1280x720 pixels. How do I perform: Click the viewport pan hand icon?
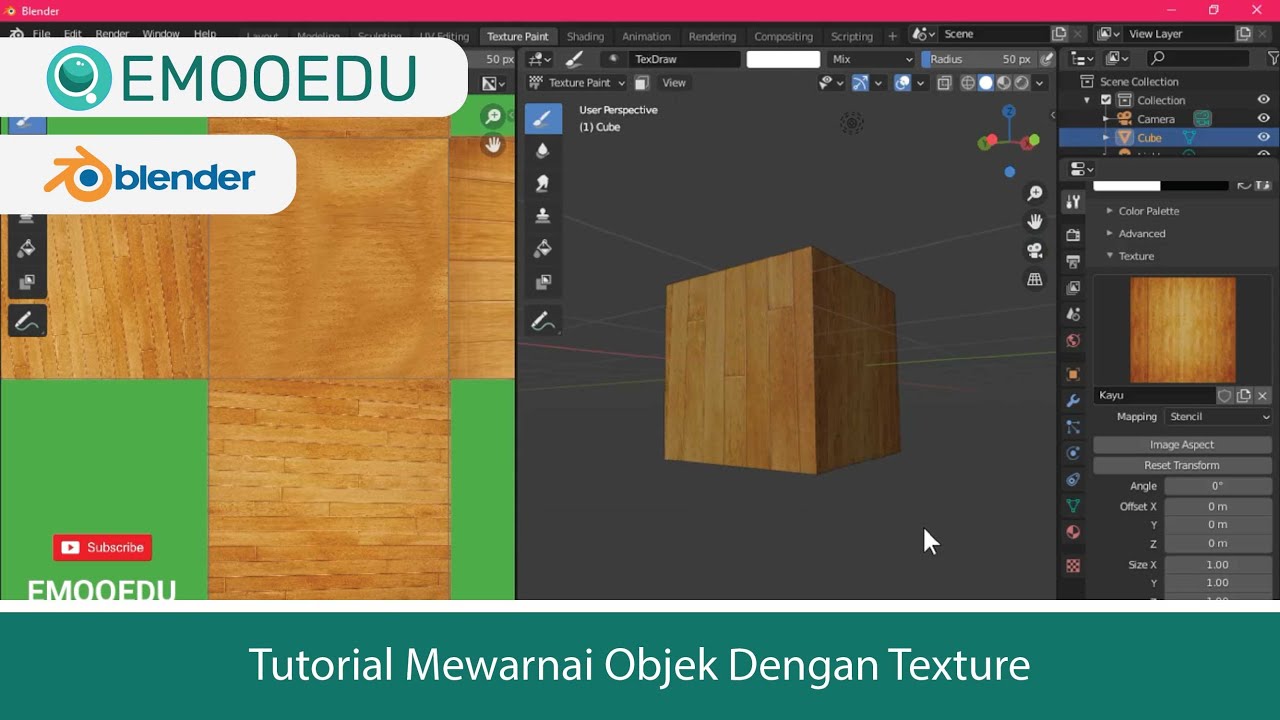[x=1035, y=222]
